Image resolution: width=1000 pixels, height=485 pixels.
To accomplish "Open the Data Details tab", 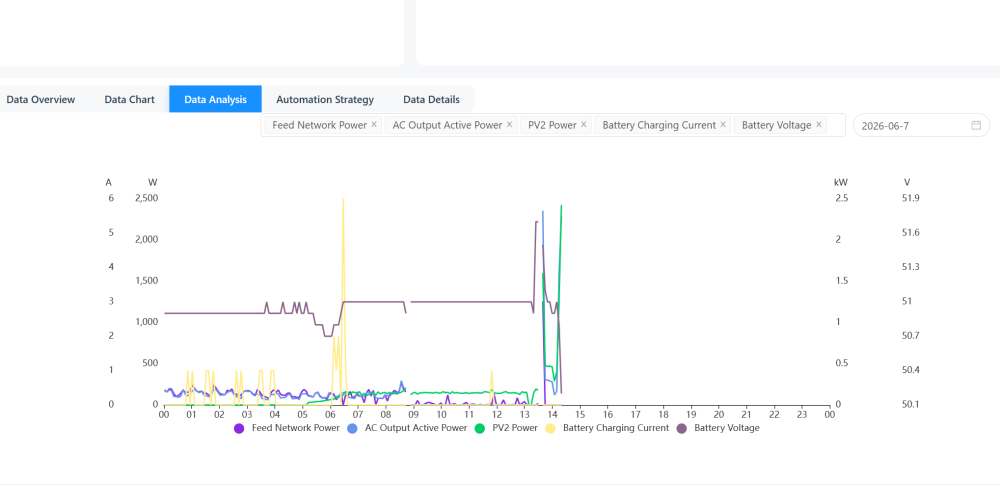I will click(x=431, y=100).
